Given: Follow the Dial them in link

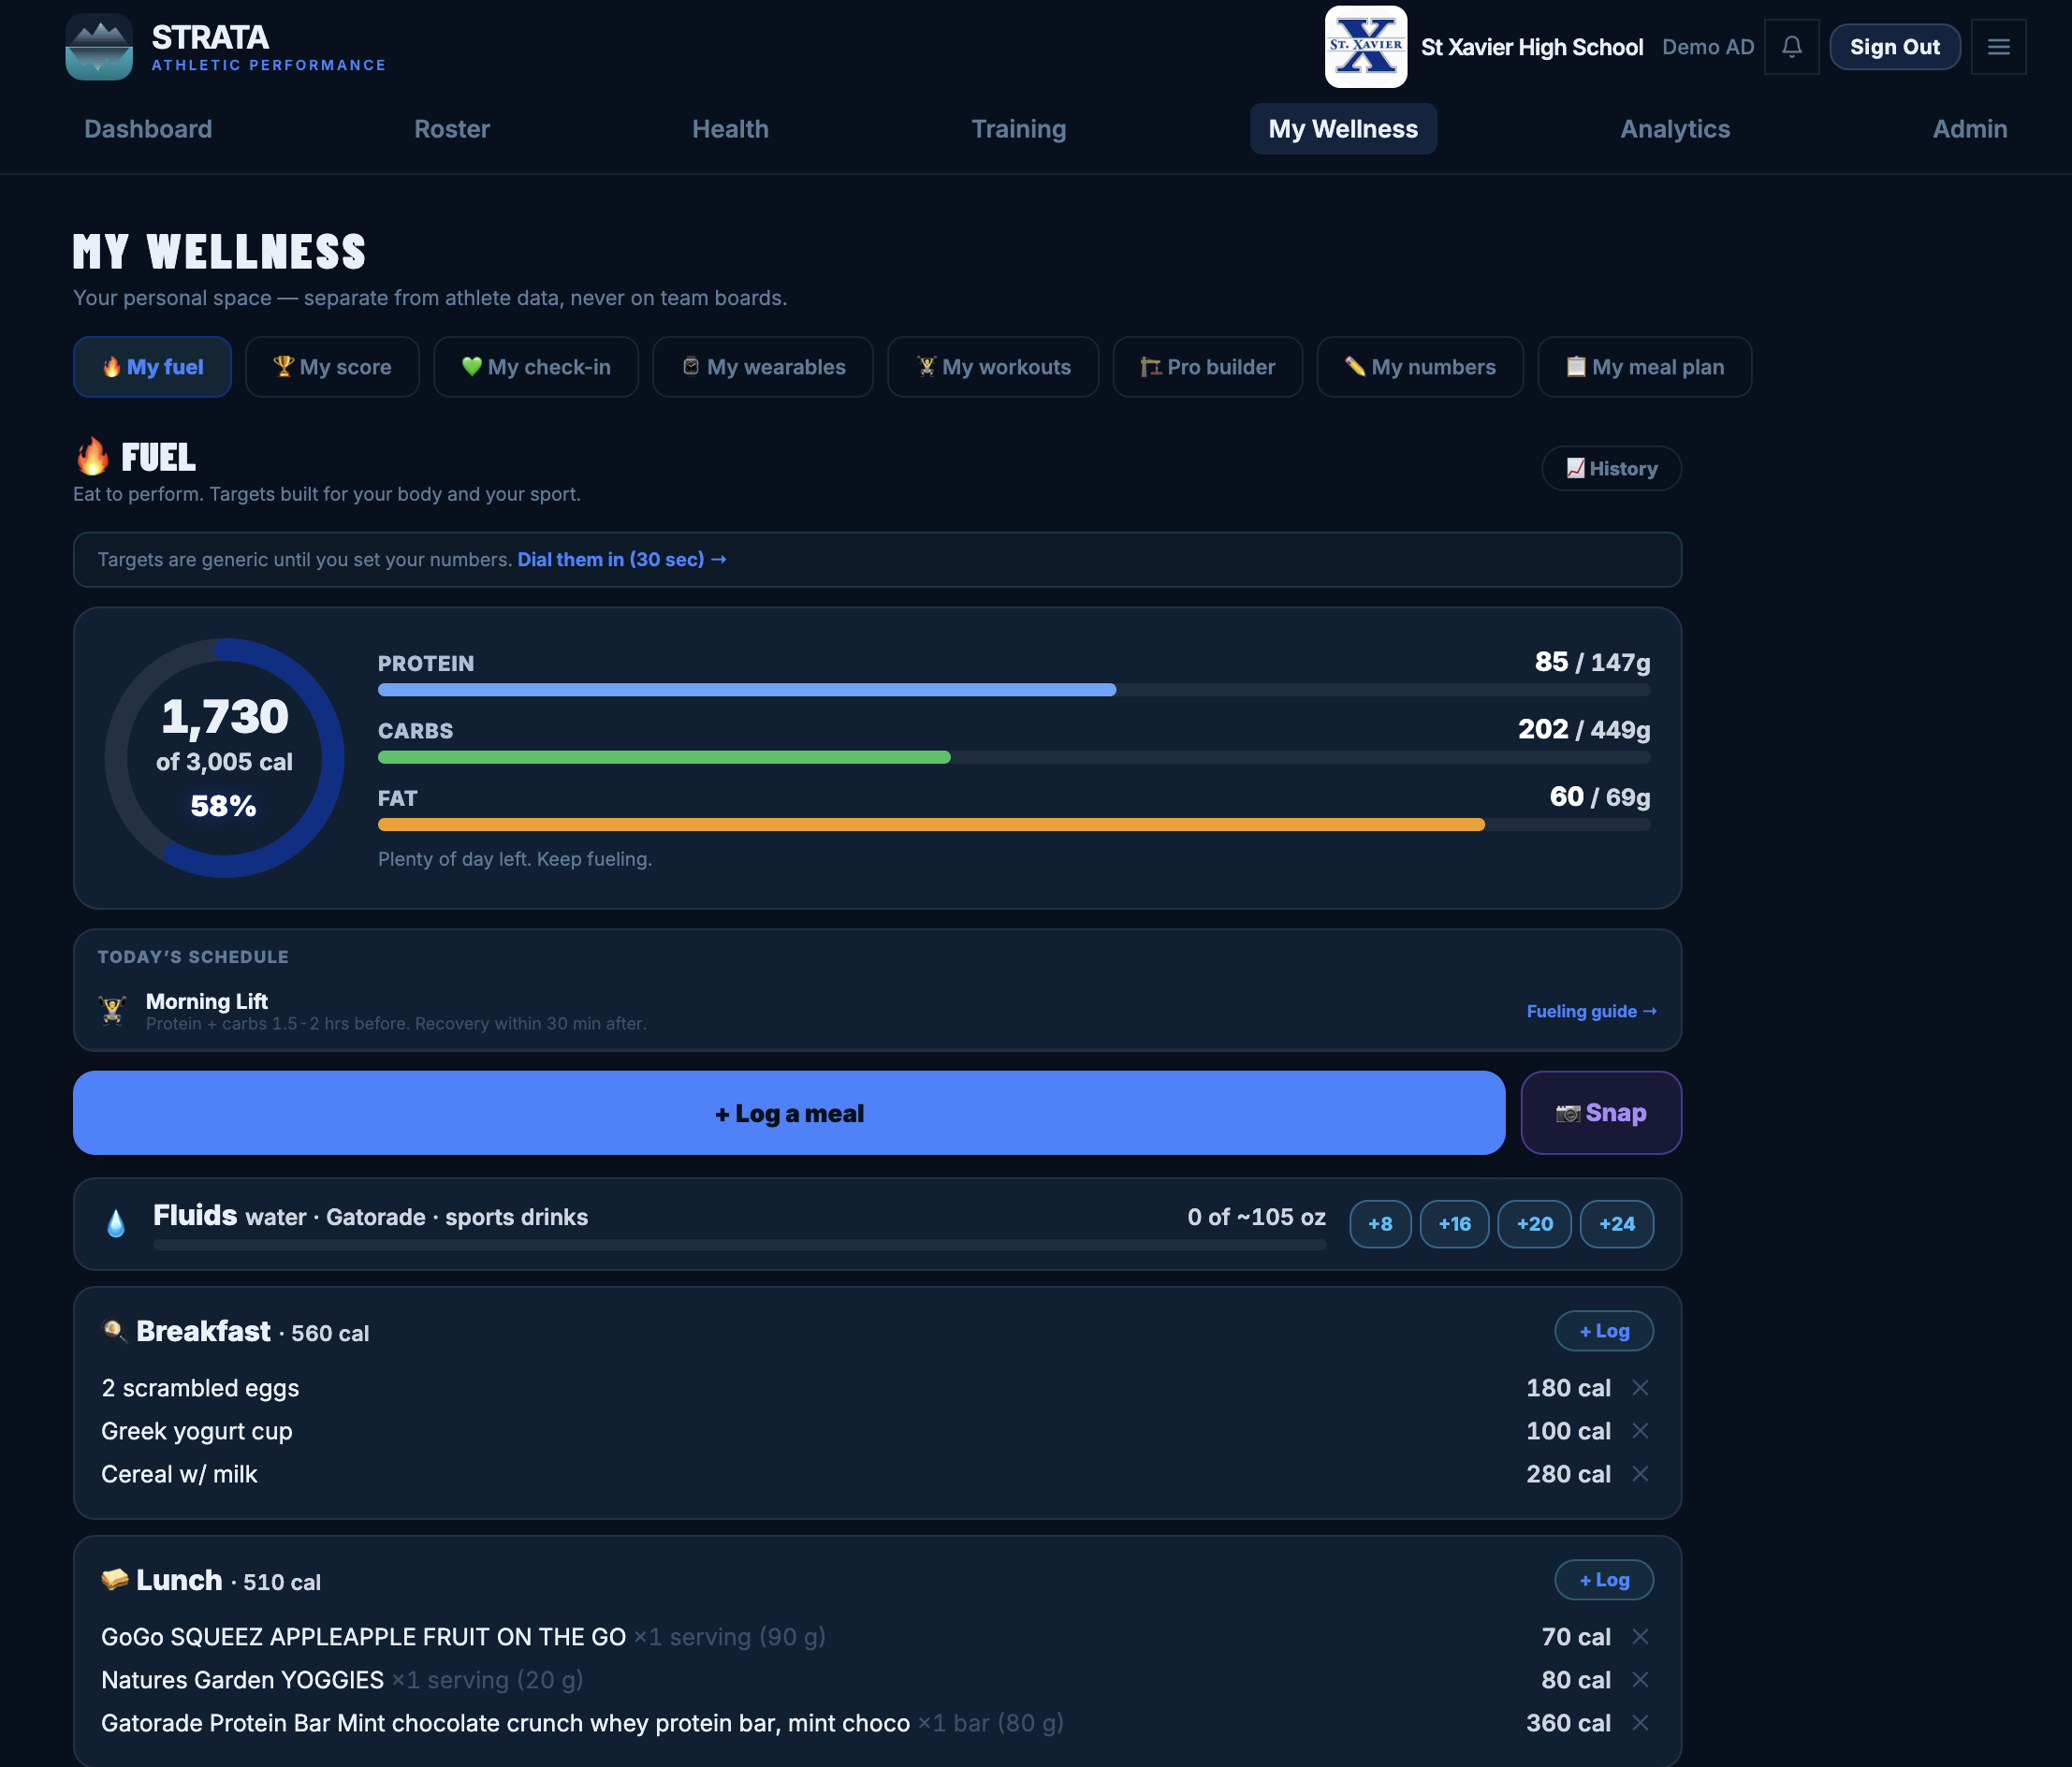Looking at the screenshot, I should pos(622,559).
